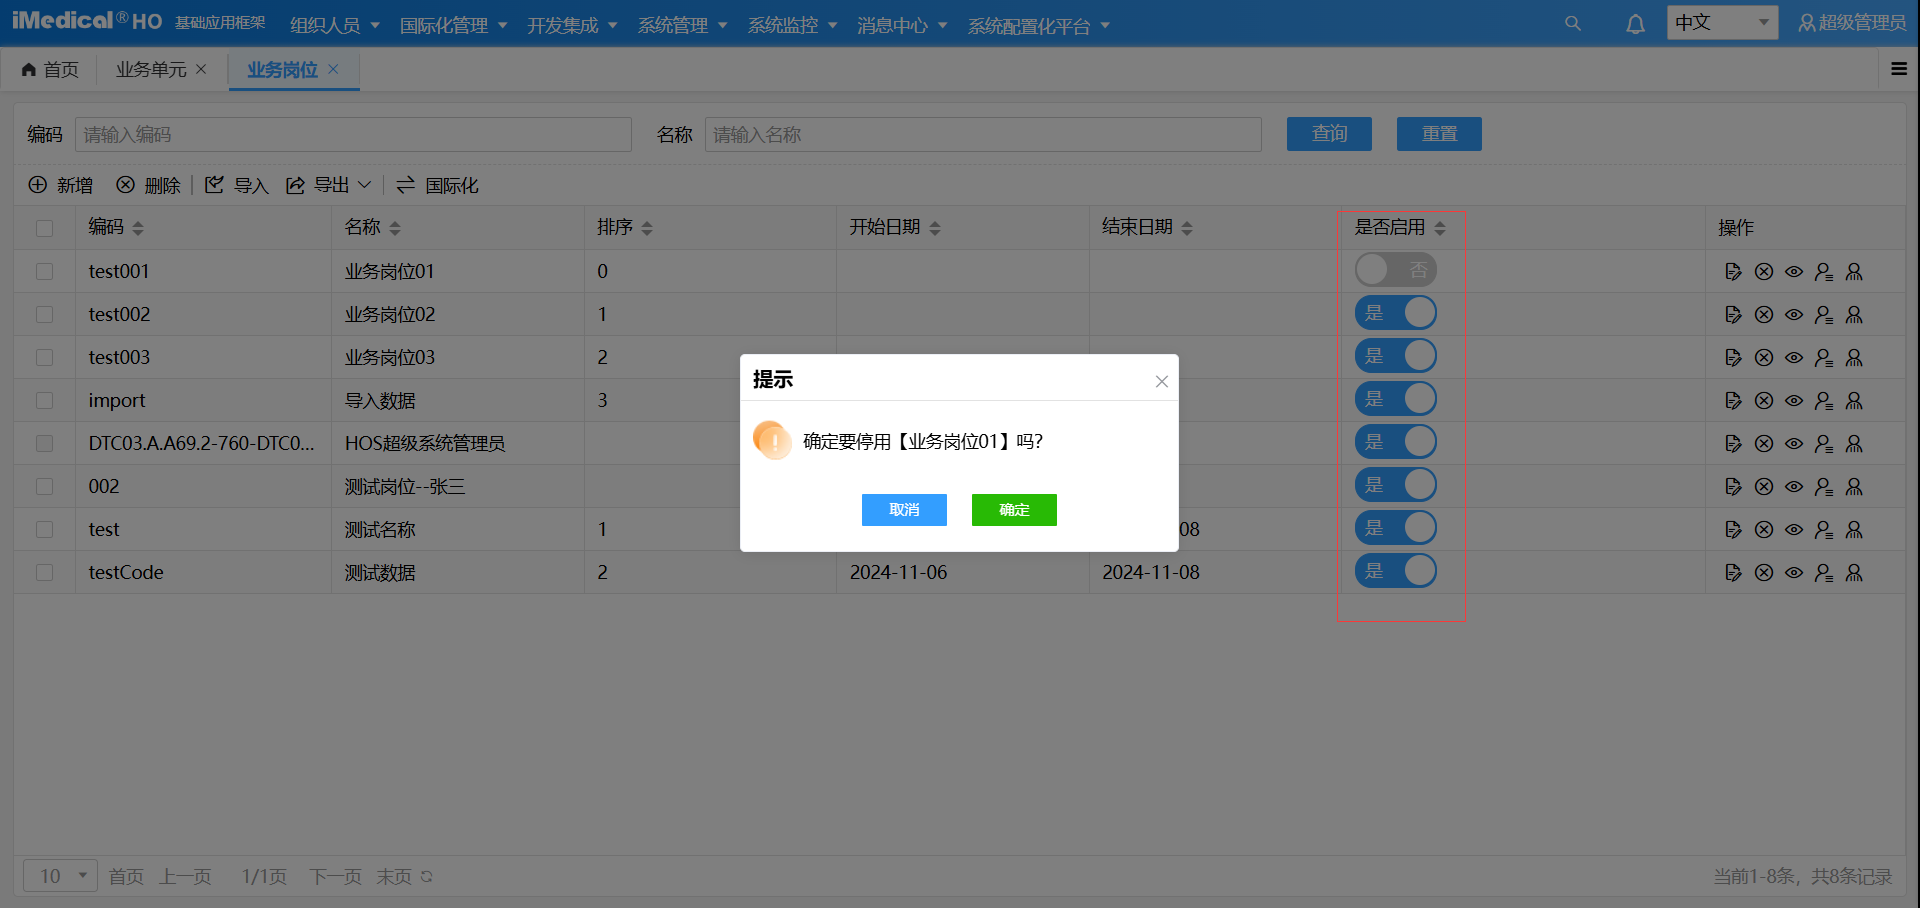Confirm disabling with the green 确定 button
1920x908 pixels.
[x=1014, y=510]
